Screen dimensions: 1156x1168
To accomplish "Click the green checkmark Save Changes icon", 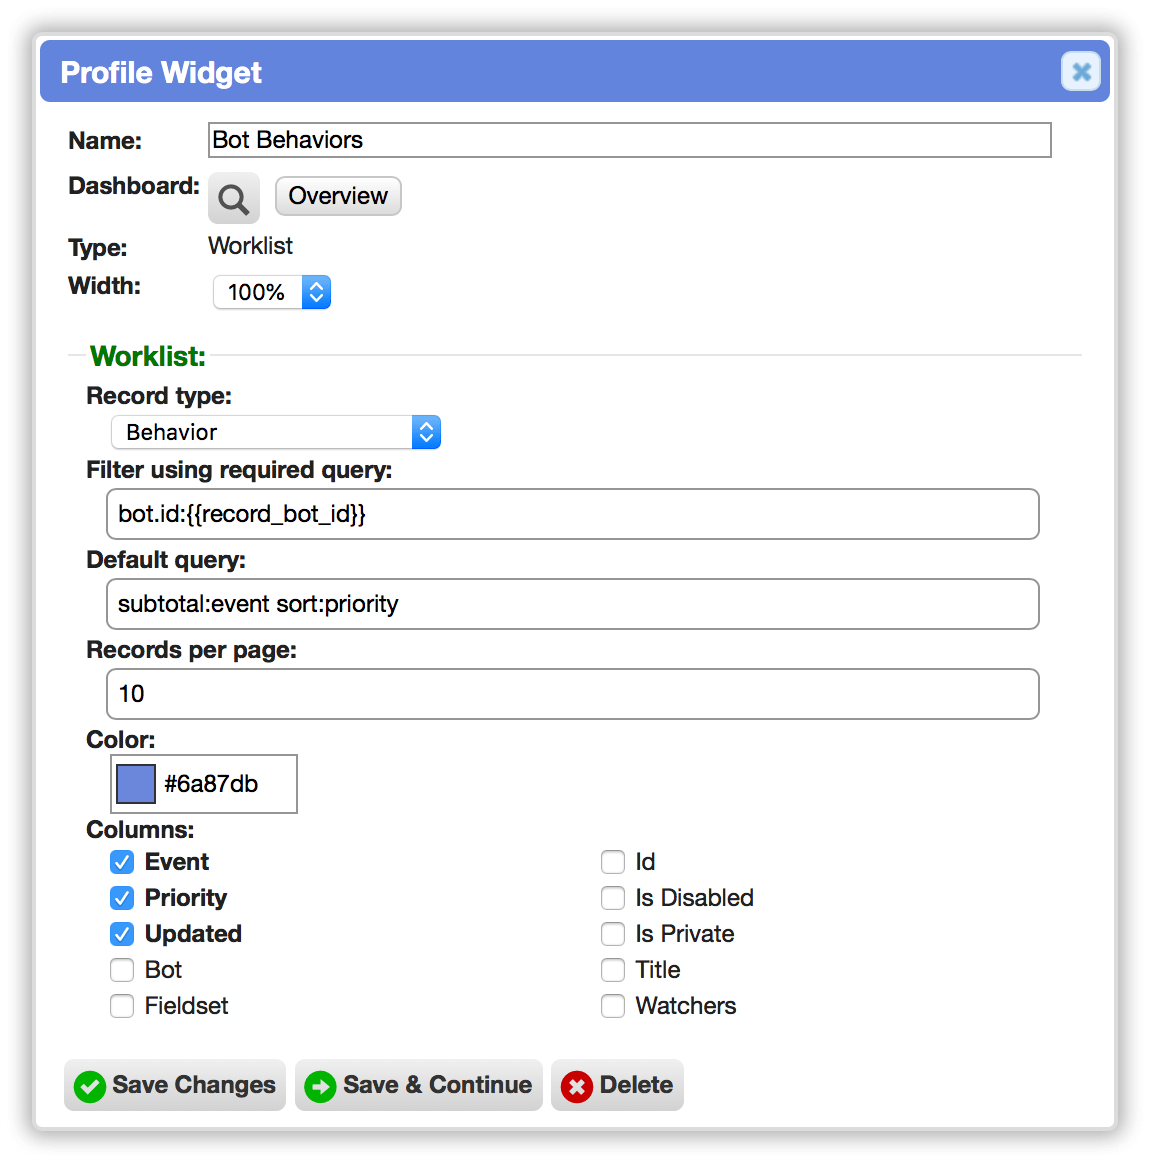I will [x=90, y=1087].
